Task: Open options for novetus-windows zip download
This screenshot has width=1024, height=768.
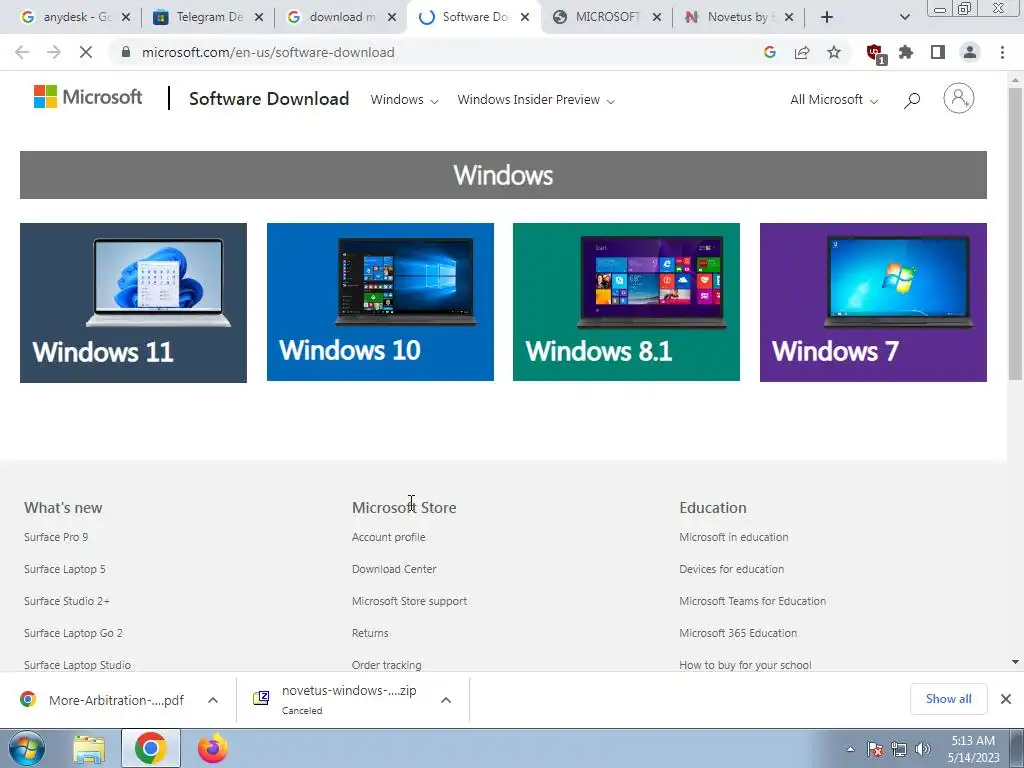Action: 446,700
